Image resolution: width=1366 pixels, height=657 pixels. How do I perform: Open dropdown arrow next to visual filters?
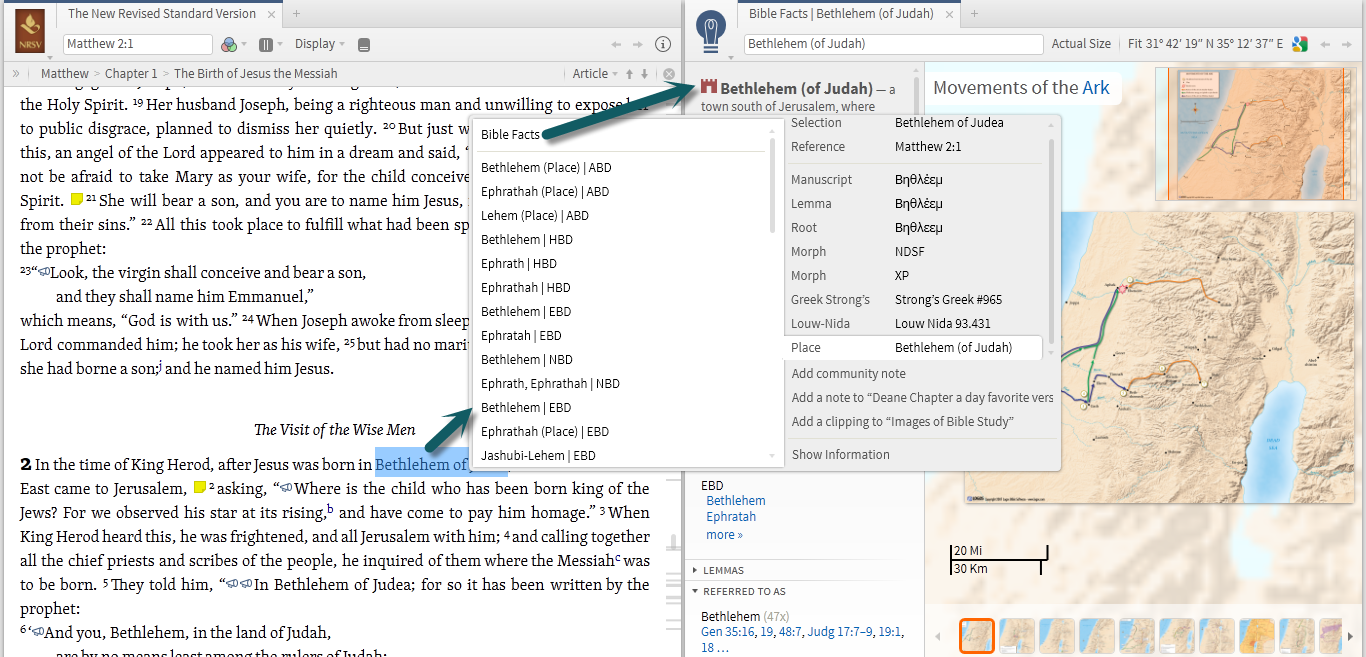click(244, 44)
